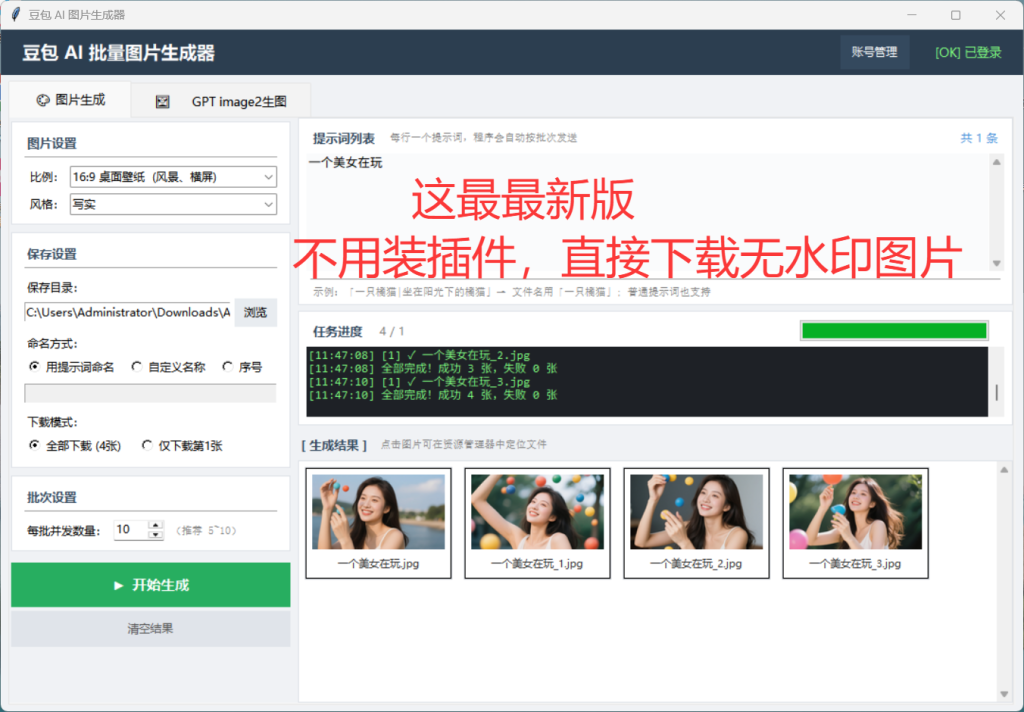This screenshot has width=1024, height=712.
Task: Click results panel scrollbar down arrow
Action: tap(1004, 694)
